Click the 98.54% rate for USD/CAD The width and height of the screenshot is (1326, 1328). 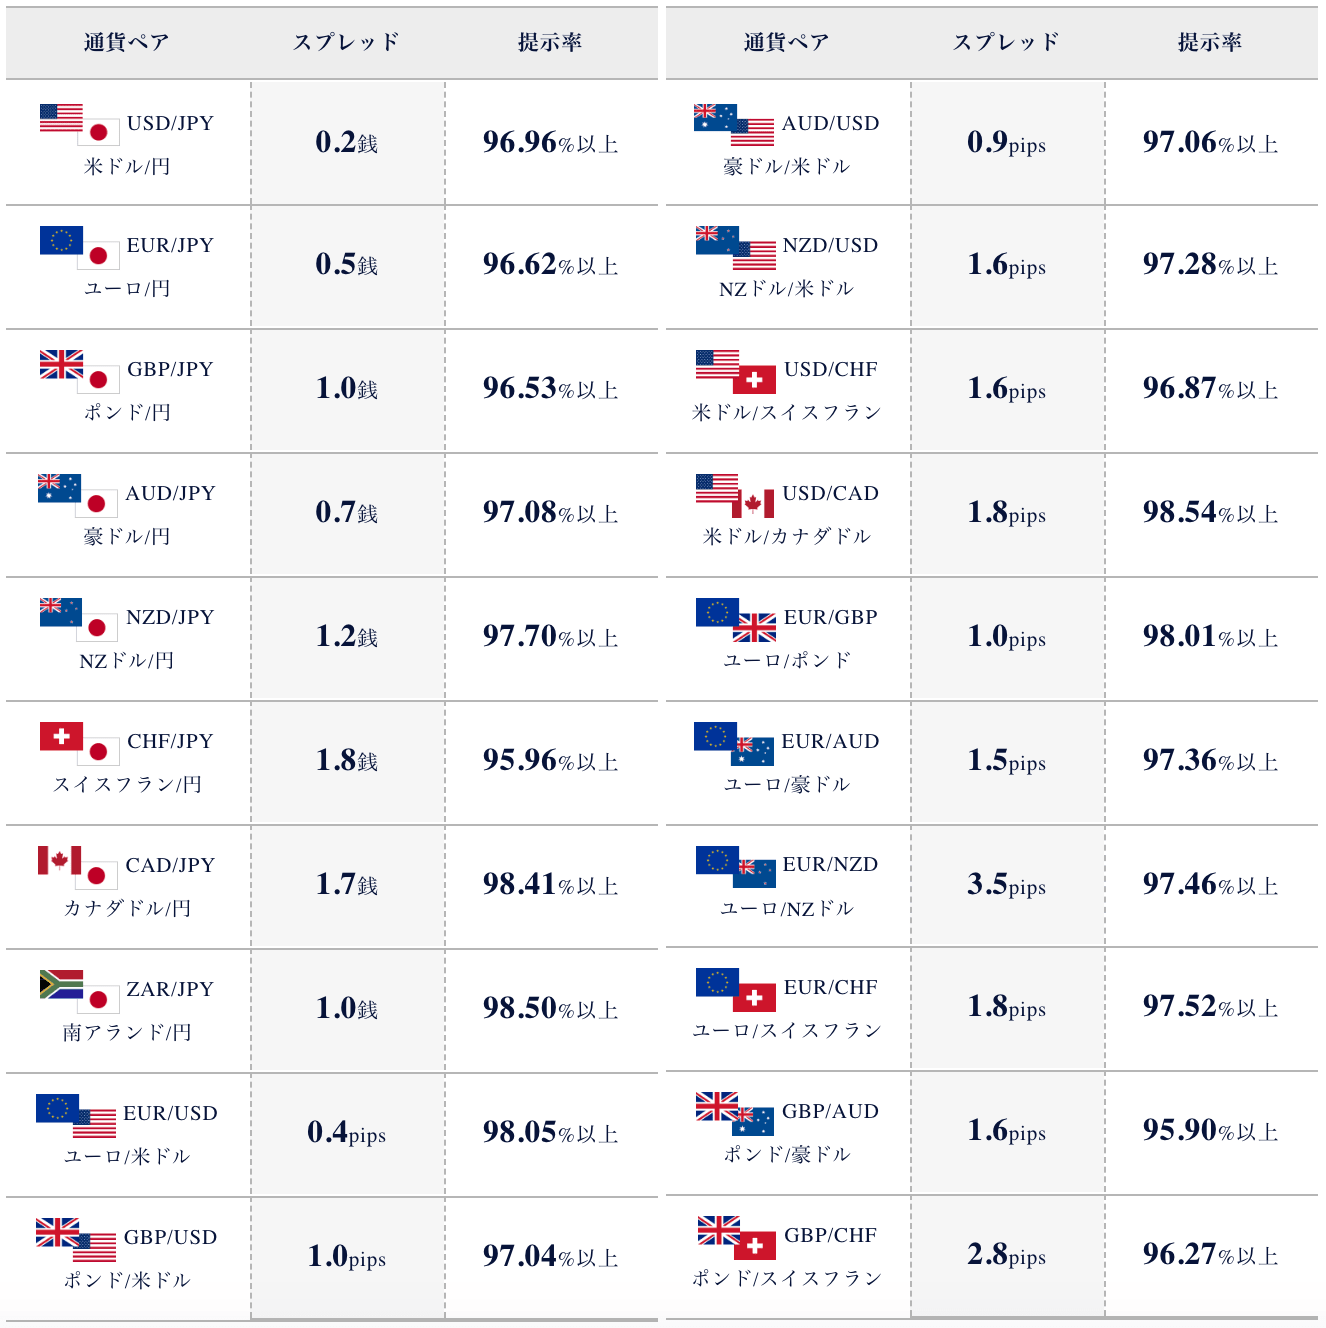pyautogui.click(x=1210, y=512)
